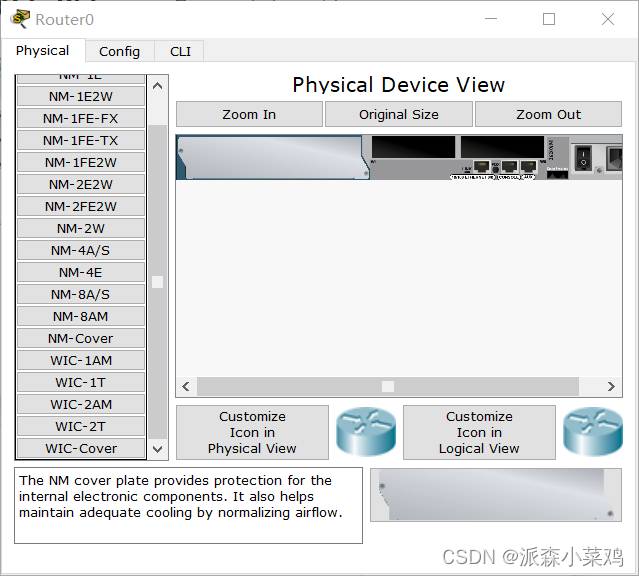This screenshot has width=639, height=576.
Task: Click the module list scroll down arrow
Action: tap(158, 449)
